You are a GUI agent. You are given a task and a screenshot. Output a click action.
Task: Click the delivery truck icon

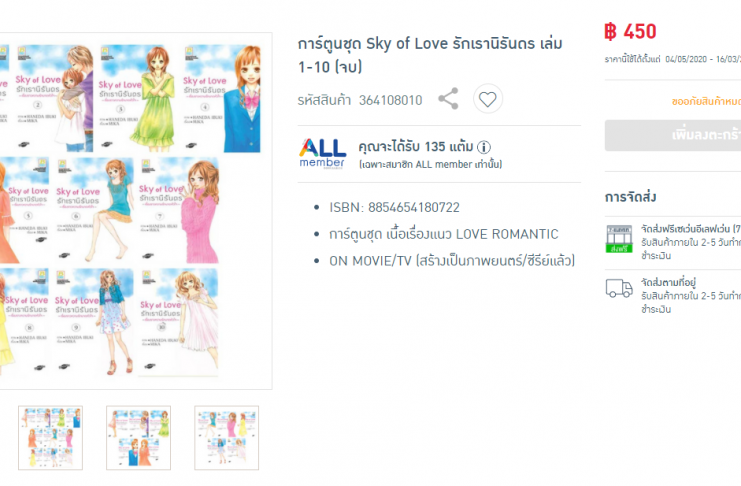pos(619,287)
